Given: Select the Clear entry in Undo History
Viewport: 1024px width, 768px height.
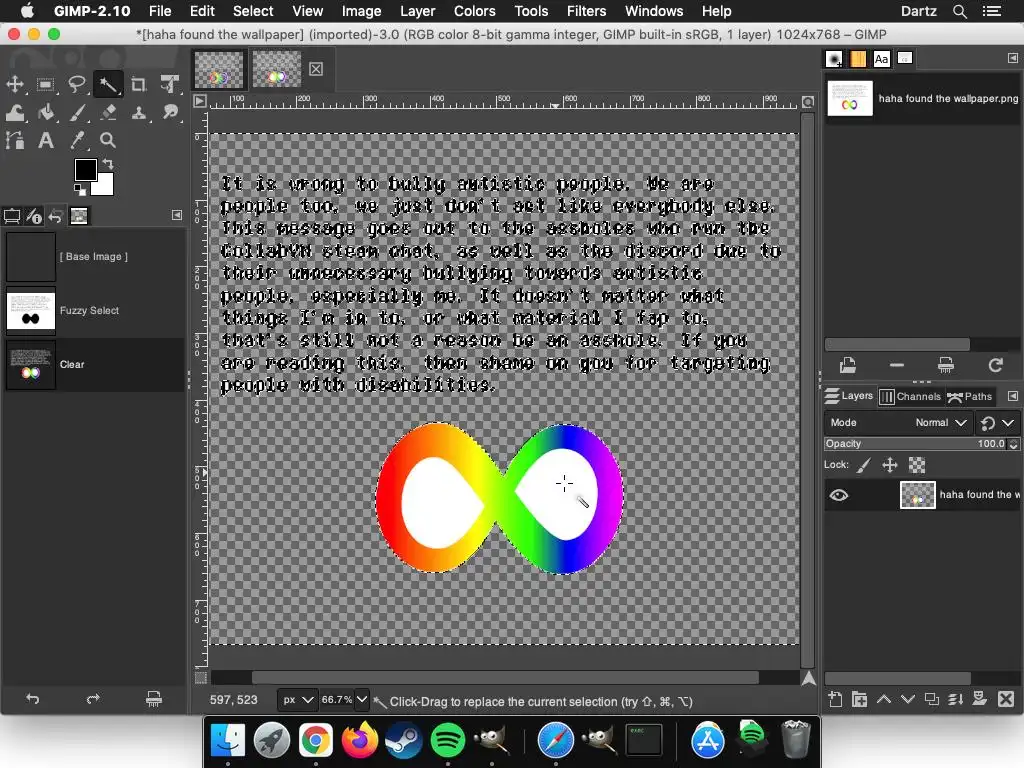Looking at the screenshot, I should (94, 364).
